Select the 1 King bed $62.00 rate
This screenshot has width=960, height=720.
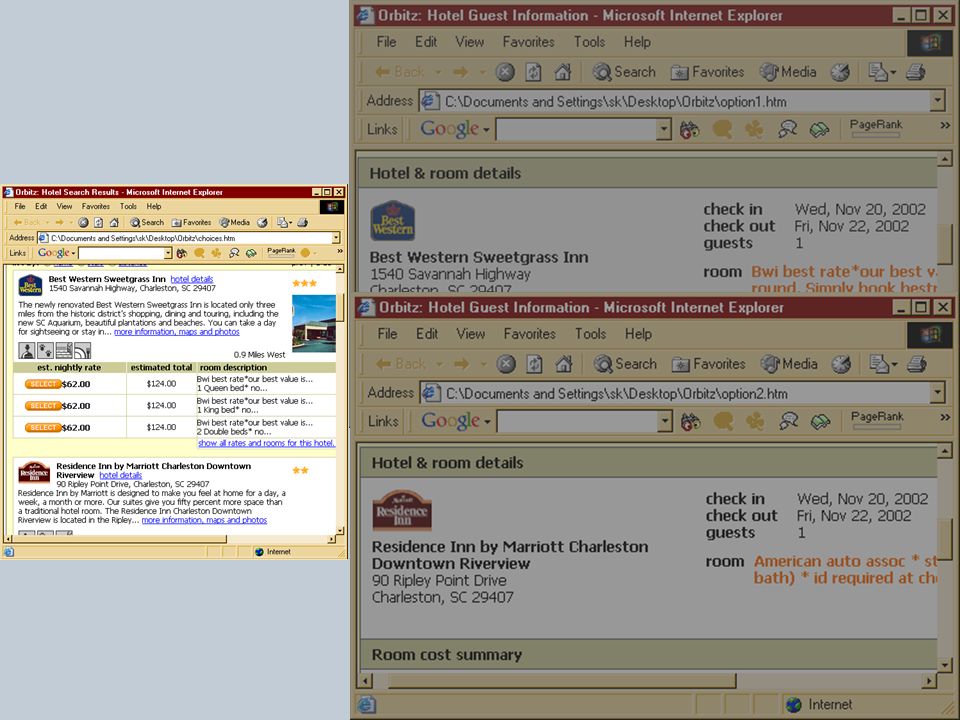(43, 405)
